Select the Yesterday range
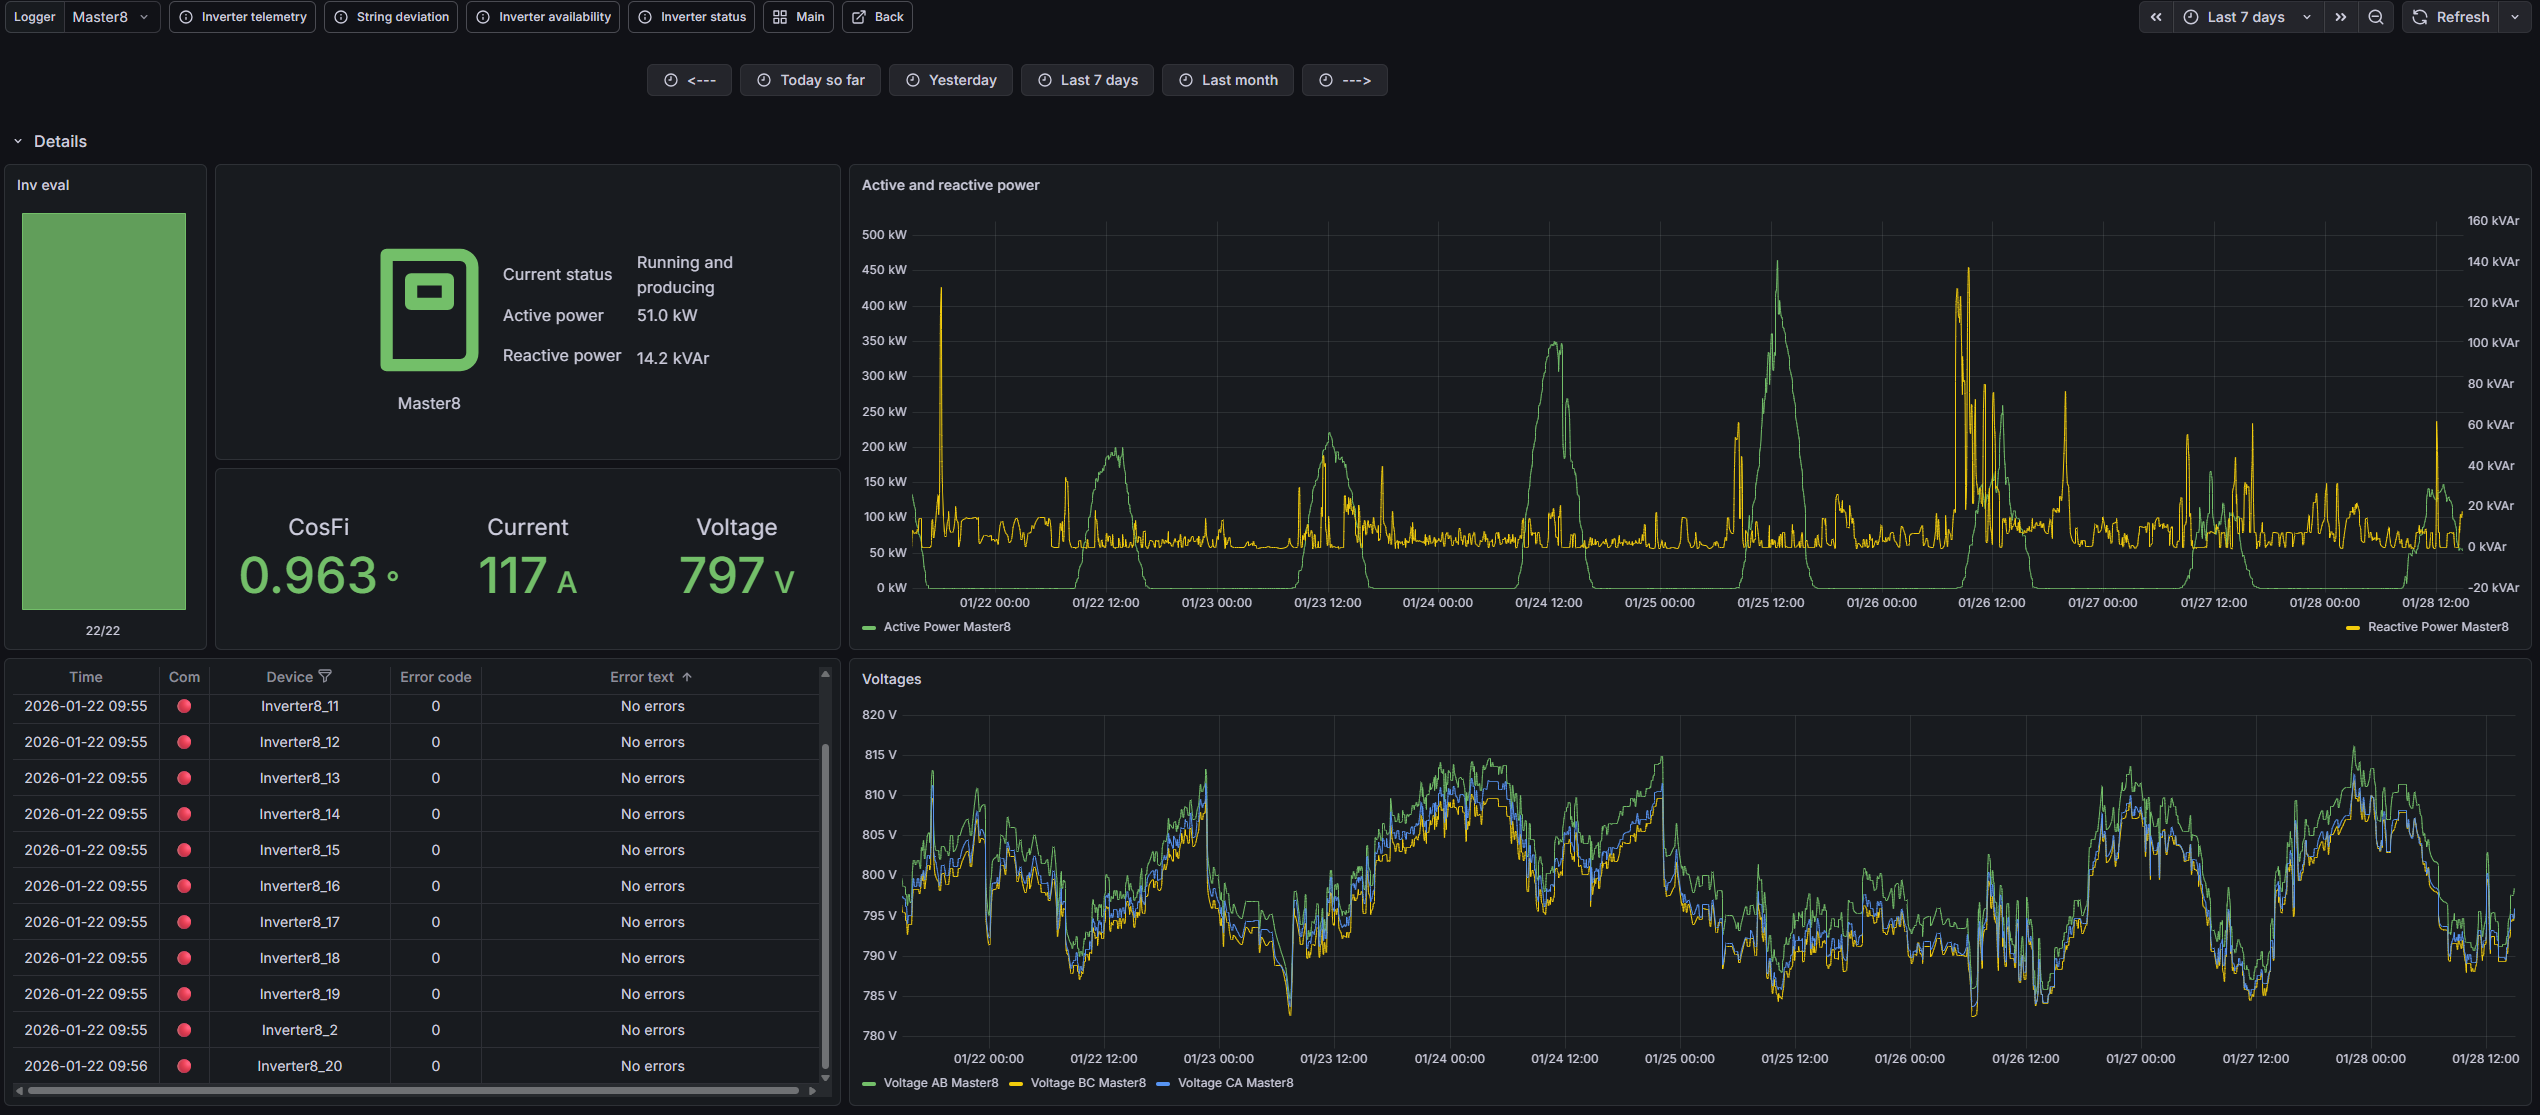The height and width of the screenshot is (1115, 2540). 951,80
